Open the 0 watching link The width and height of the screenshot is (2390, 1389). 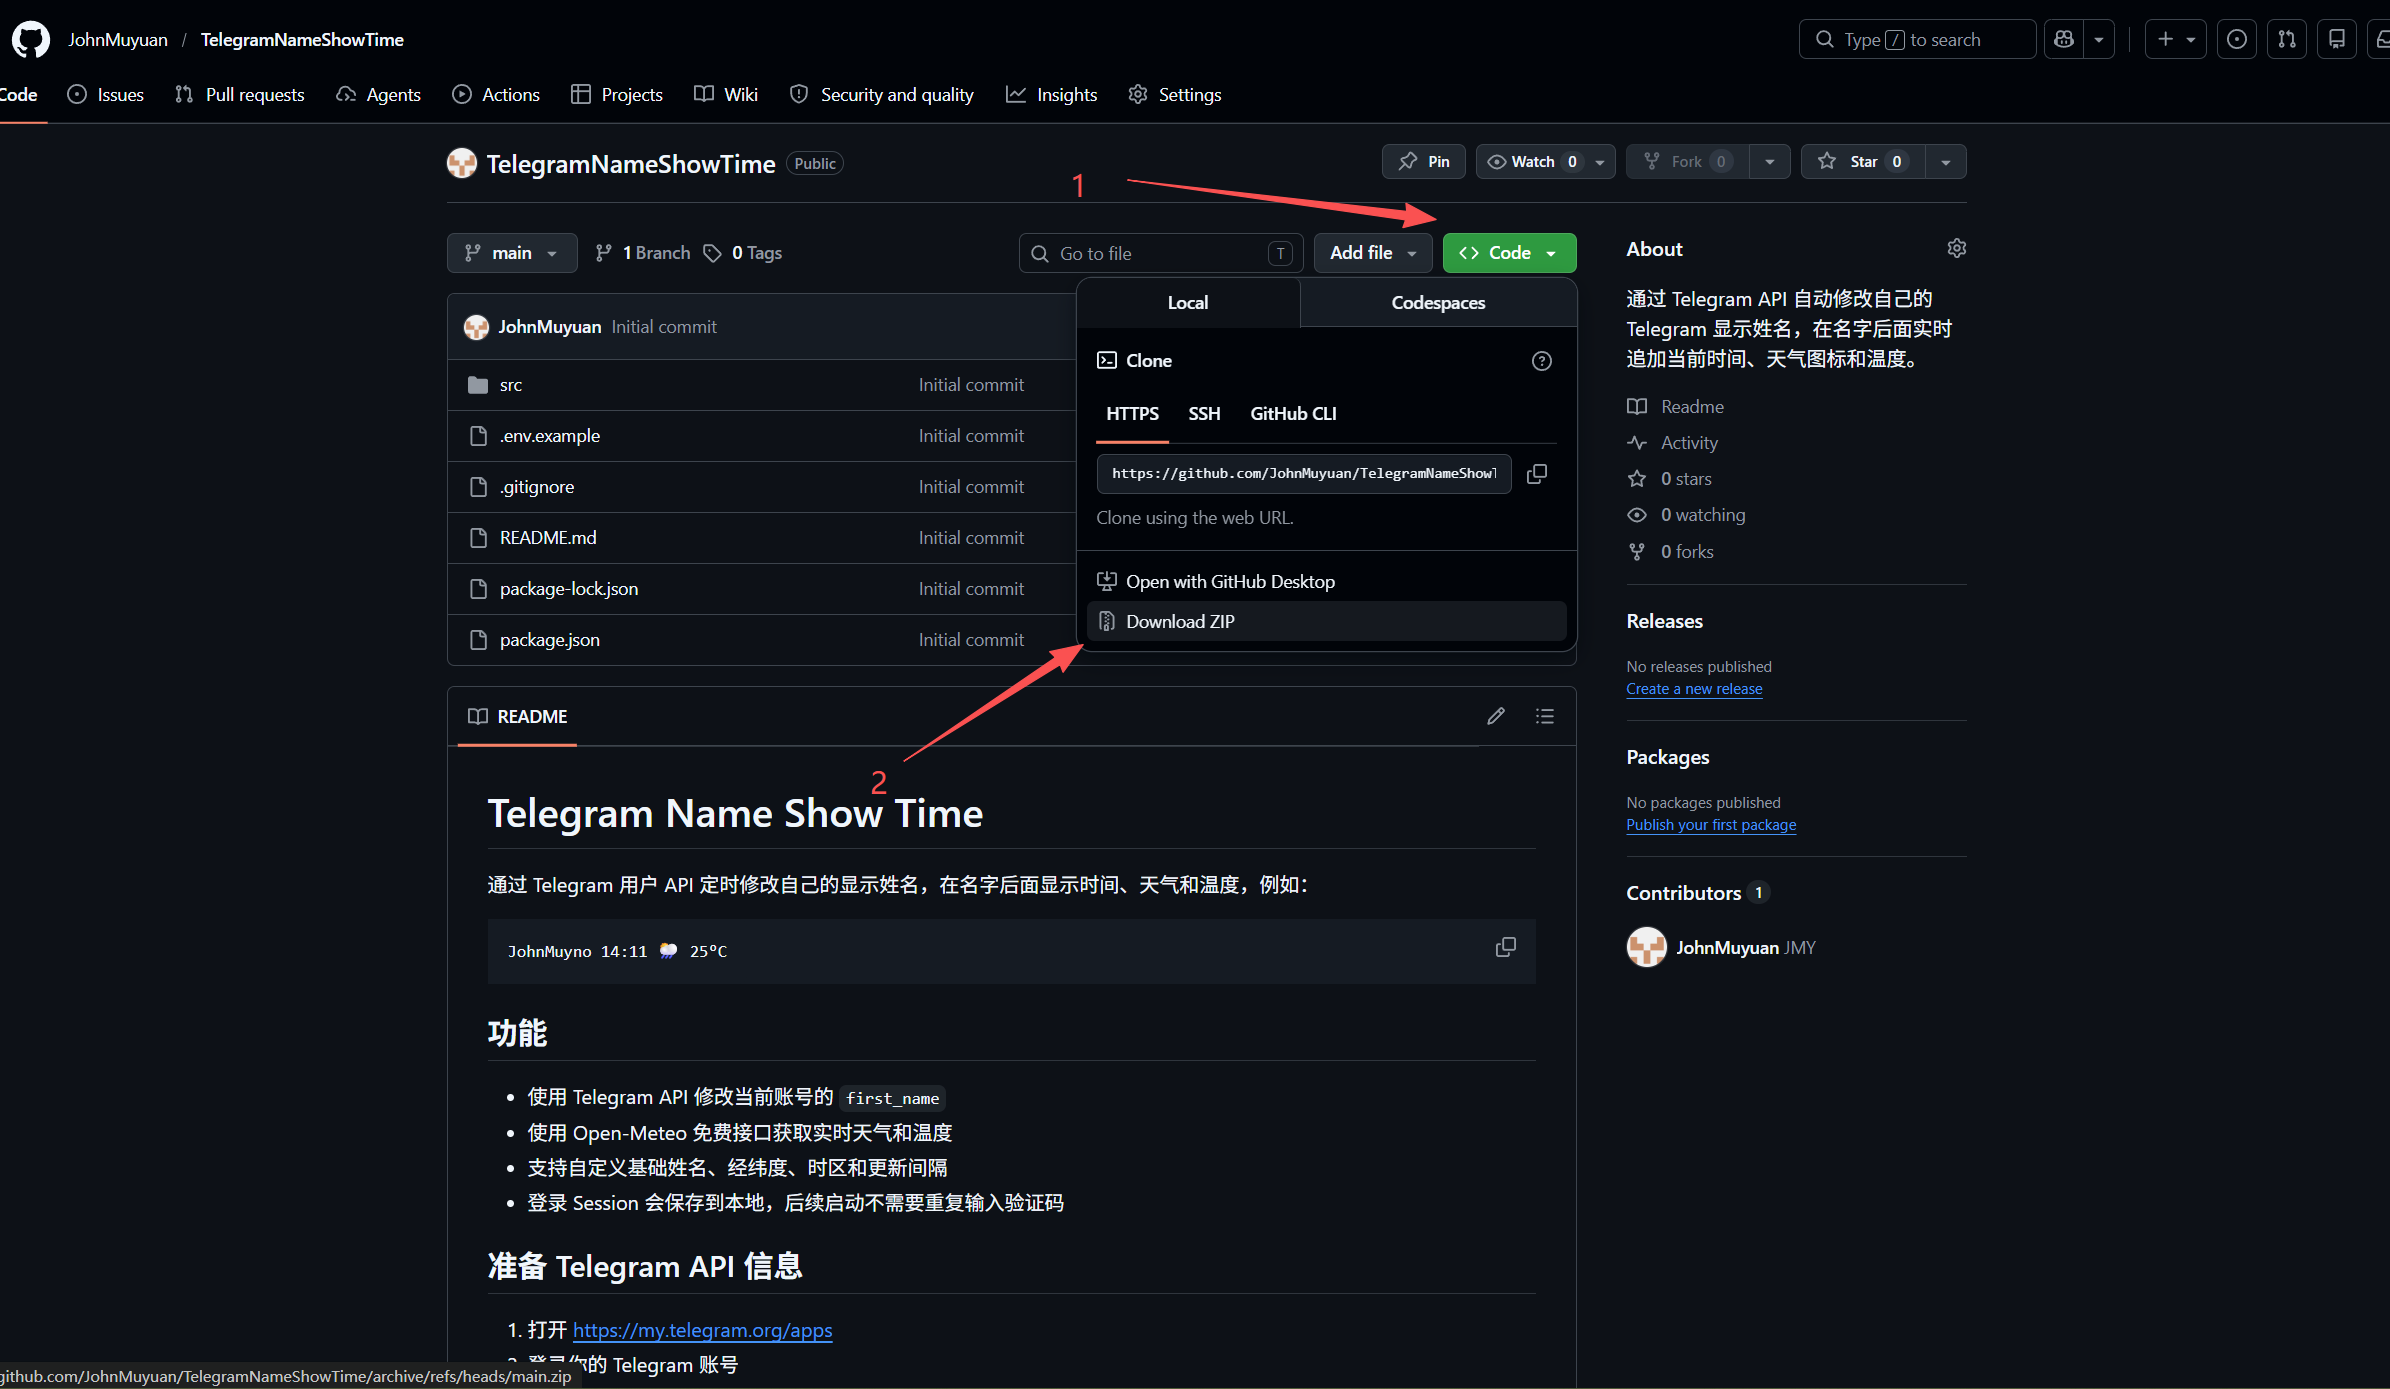pos(1687,515)
